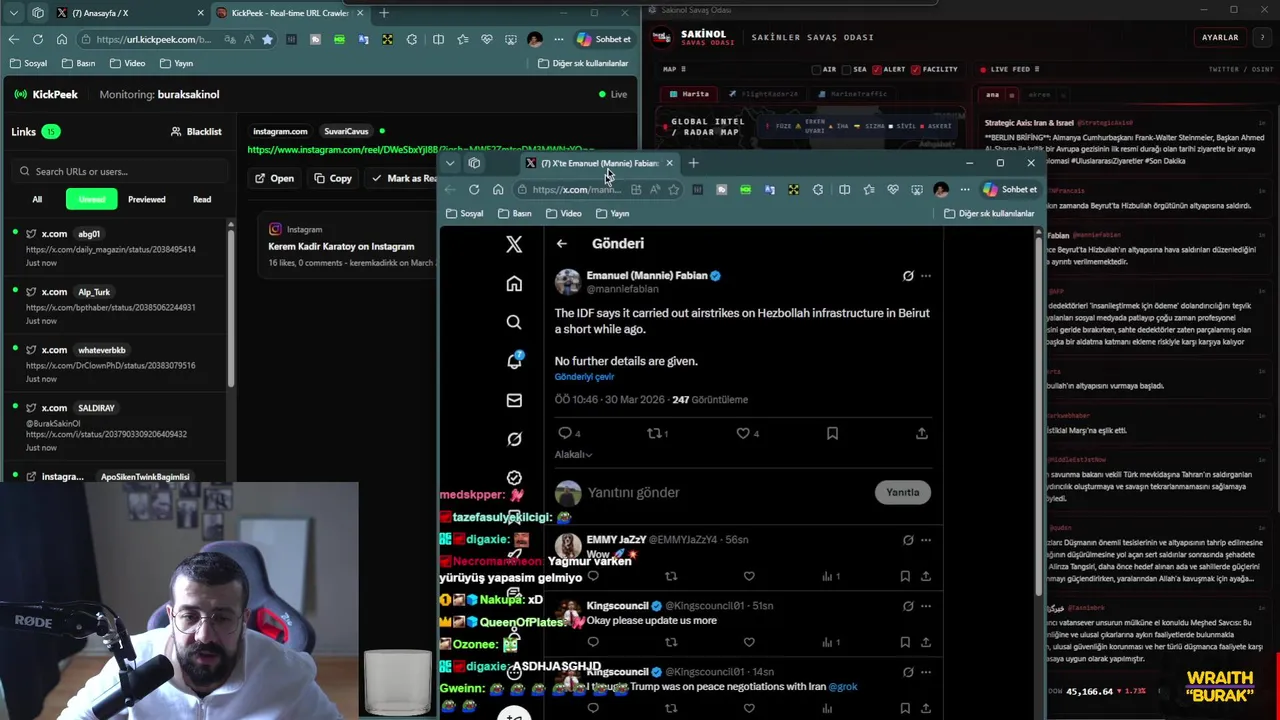Share Emanuel Fabian's post
This screenshot has width=1280, height=720.
tap(921, 433)
